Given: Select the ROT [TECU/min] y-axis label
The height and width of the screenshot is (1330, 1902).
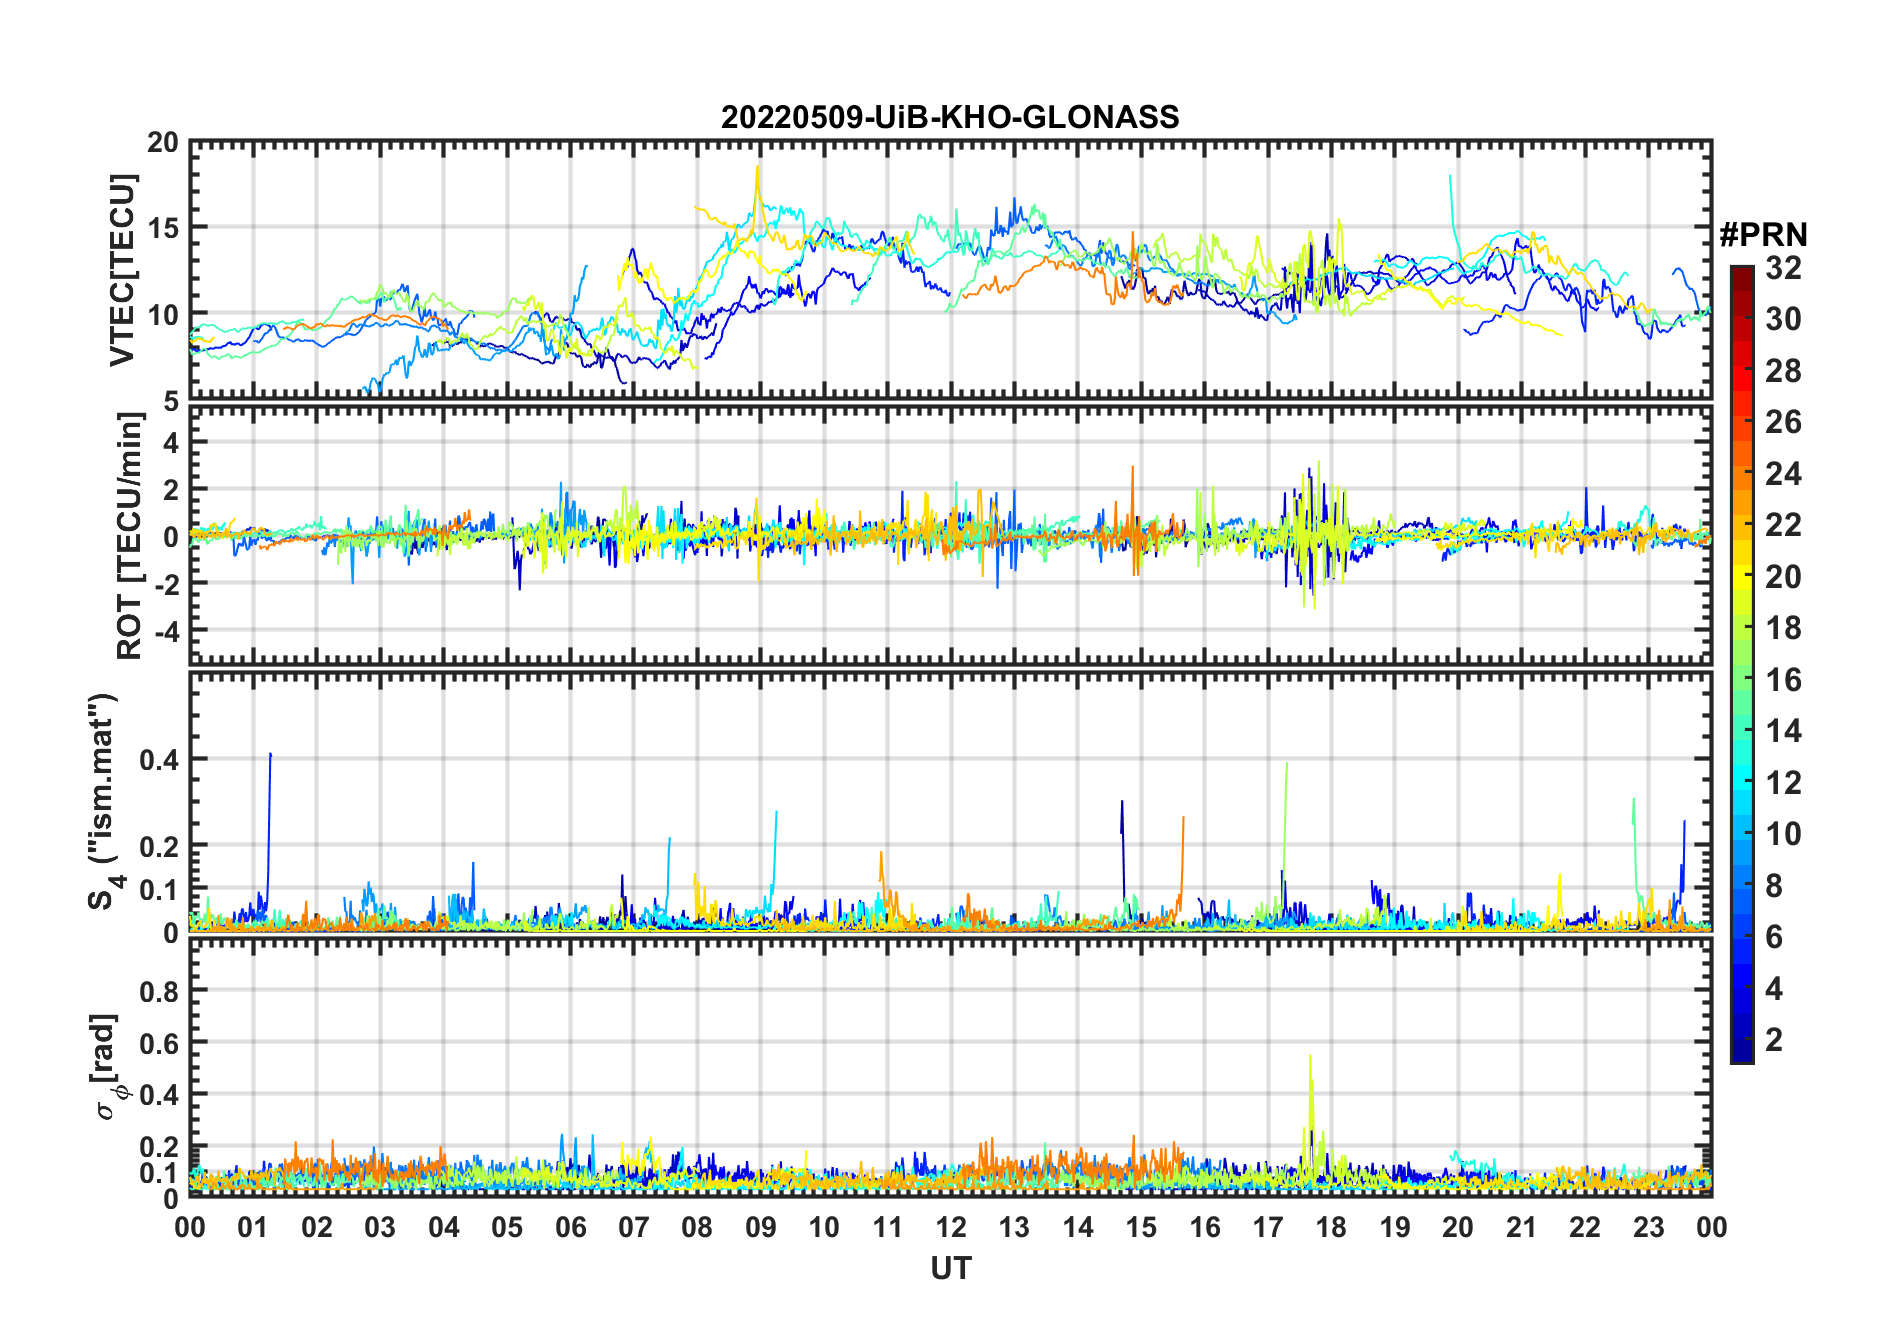Looking at the screenshot, I should (130, 535).
